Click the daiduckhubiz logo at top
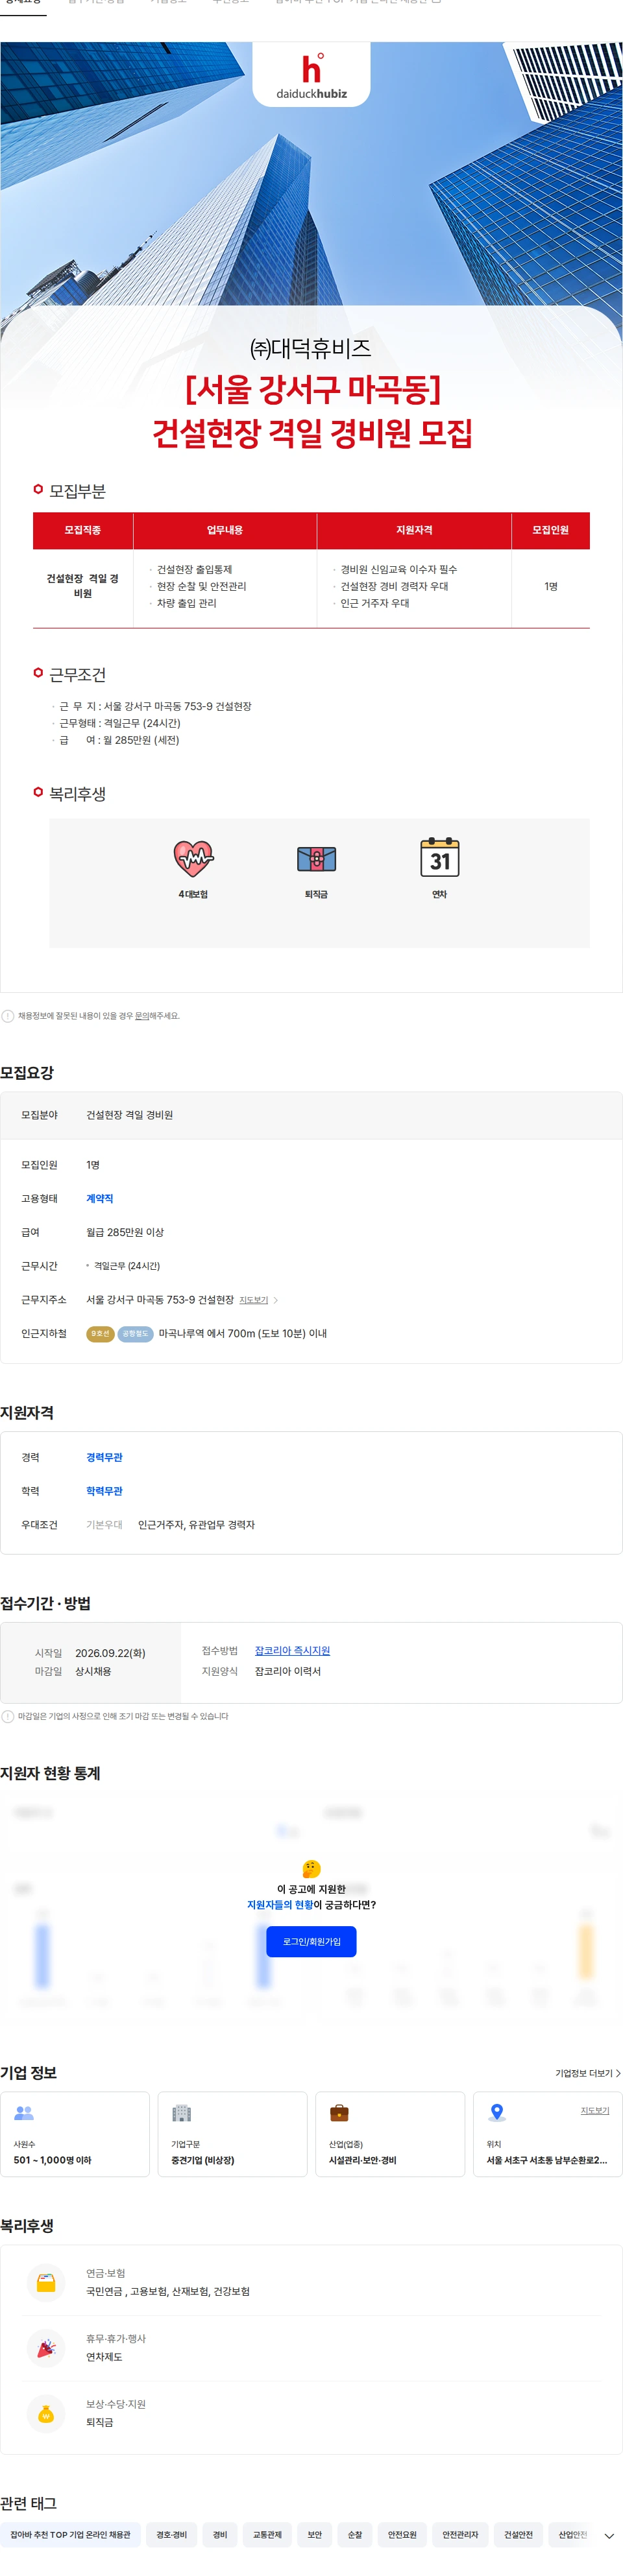The width and height of the screenshot is (623, 2576). pos(311,75)
